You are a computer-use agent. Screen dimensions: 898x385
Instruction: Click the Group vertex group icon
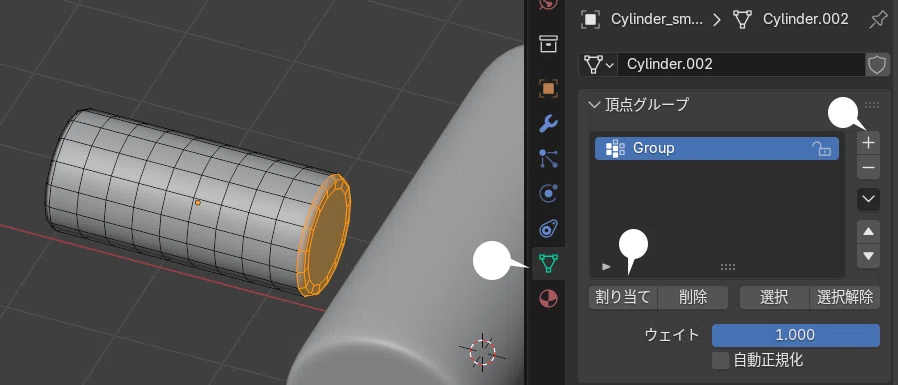pos(615,148)
